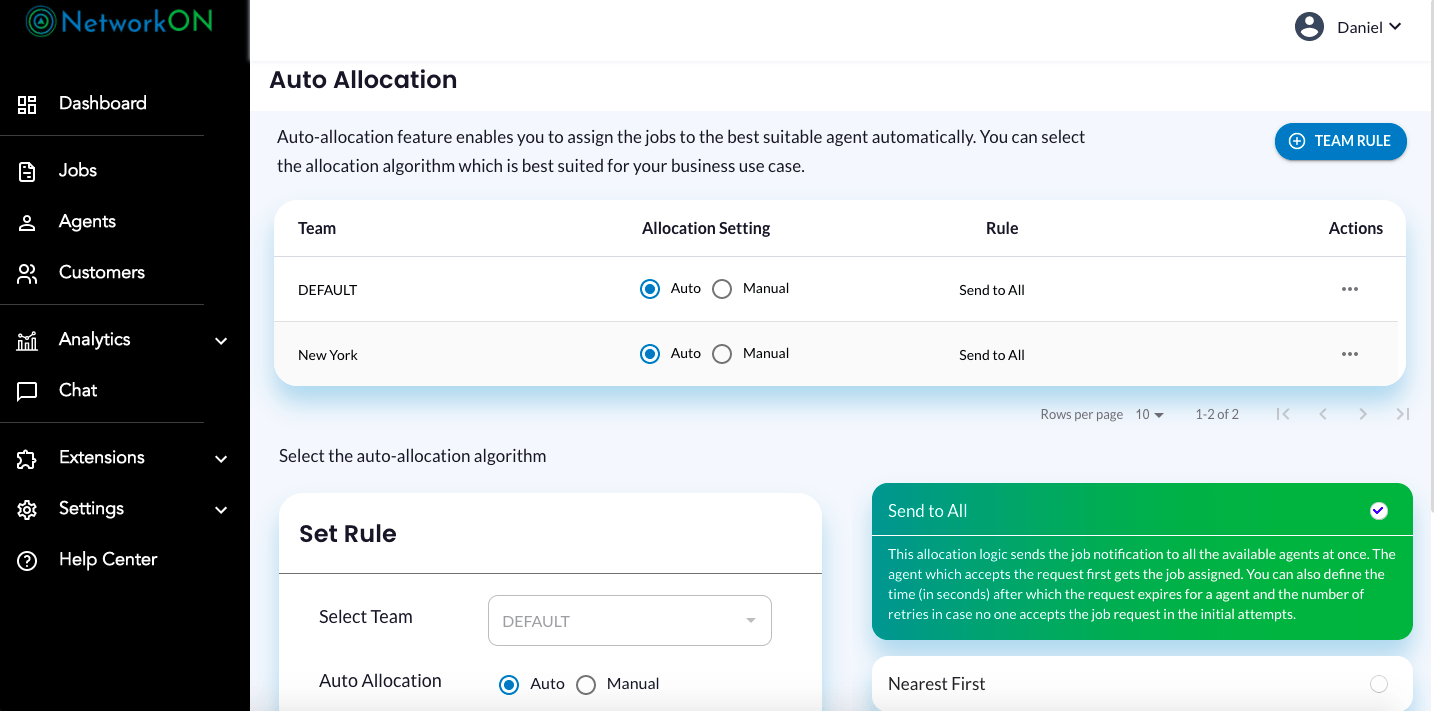1434x711 pixels.
Task: Select the Nearest First algorithm option
Action: coord(1378,684)
